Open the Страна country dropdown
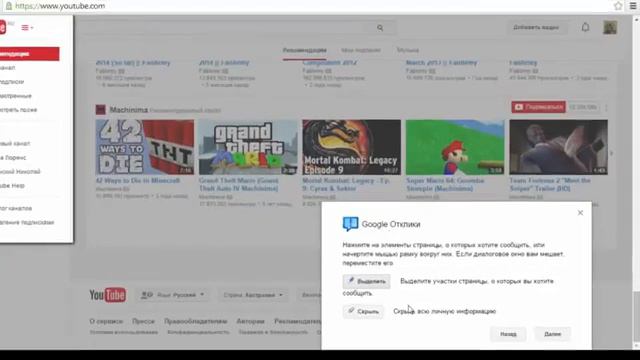This screenshot has width=640, height=360. pyautogui.click(x=253, y=295)
